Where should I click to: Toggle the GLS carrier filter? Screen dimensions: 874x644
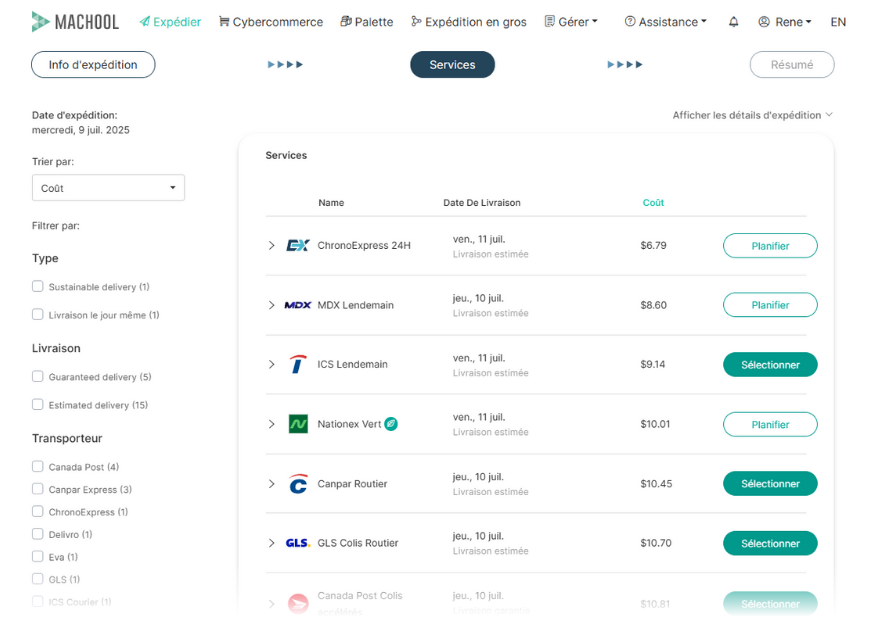tap(37, 579)
